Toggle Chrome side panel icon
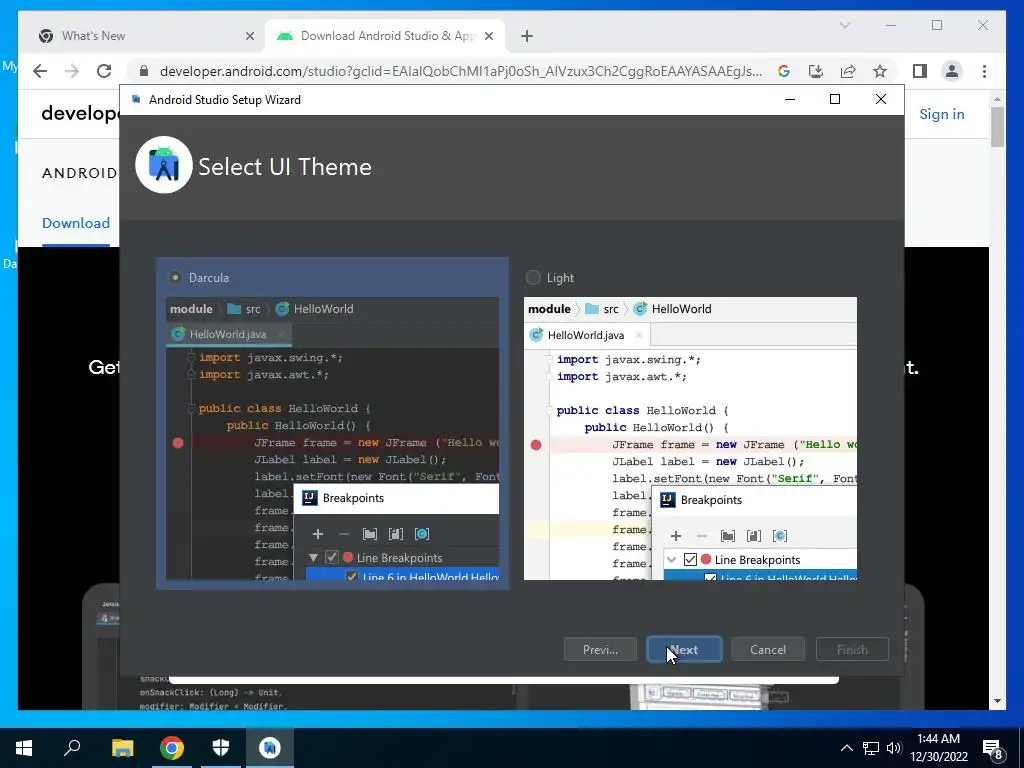The image size is (1024, 768). 920,71
